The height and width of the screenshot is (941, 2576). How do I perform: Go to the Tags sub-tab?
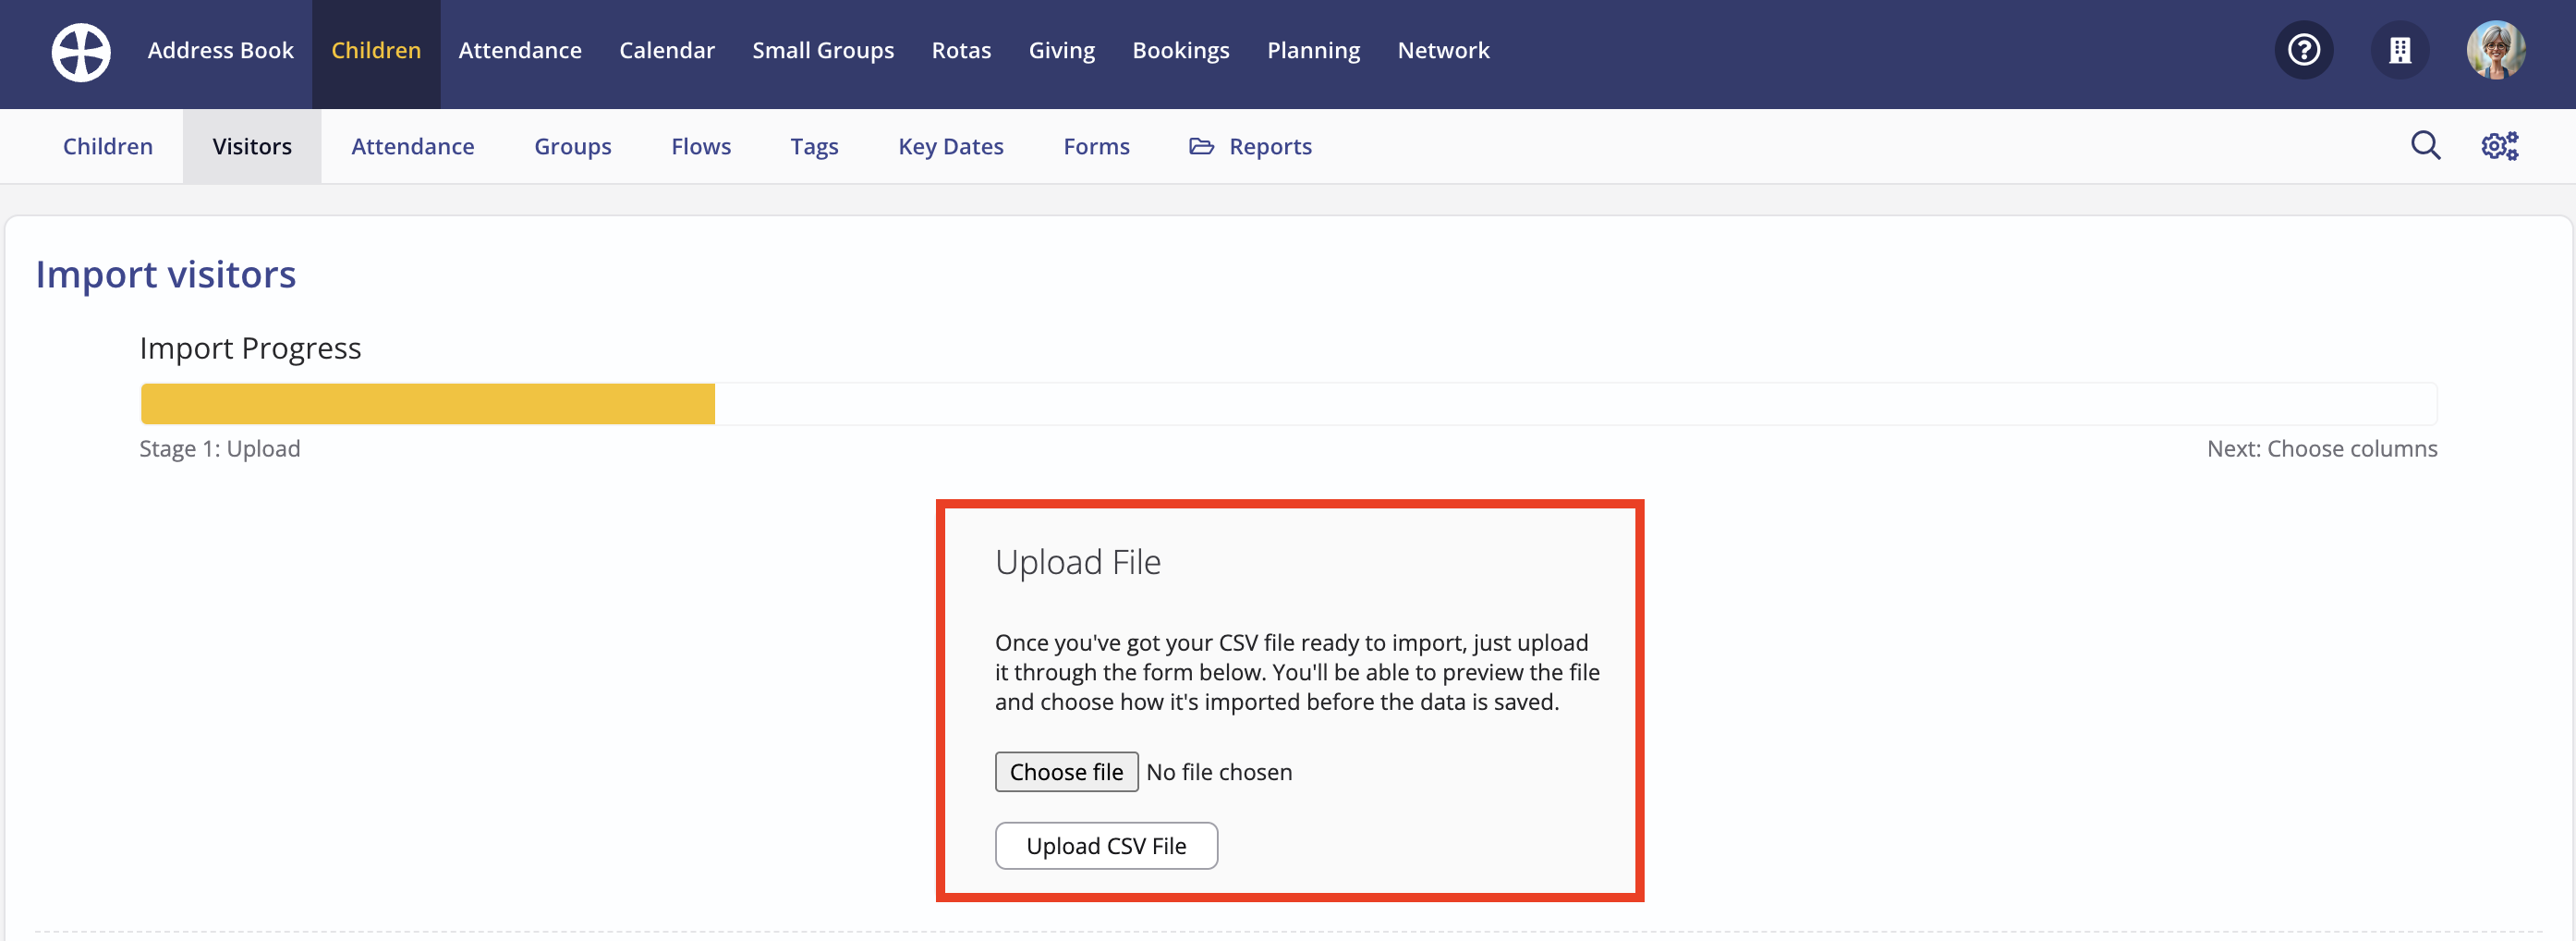[814, 146]
